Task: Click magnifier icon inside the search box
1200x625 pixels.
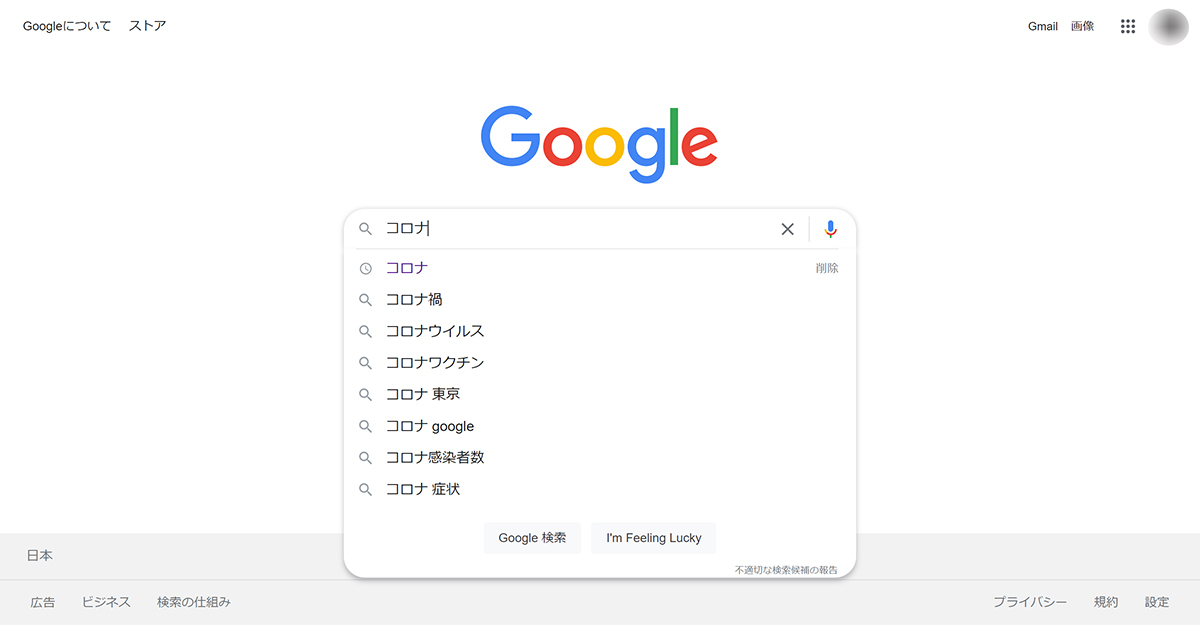Action: coord(366,229)
